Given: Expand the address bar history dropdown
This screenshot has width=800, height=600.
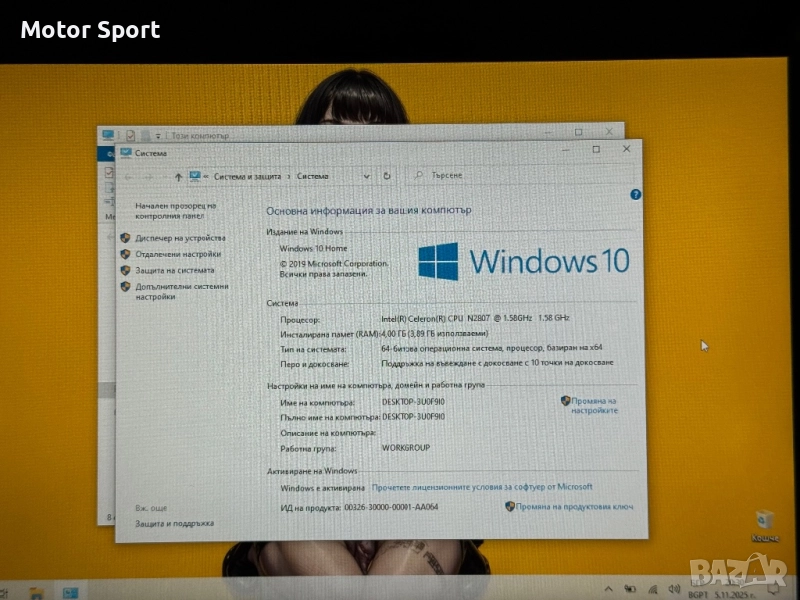Looking at the screenshot, I should pyautogui.click(x=367, y=176).
